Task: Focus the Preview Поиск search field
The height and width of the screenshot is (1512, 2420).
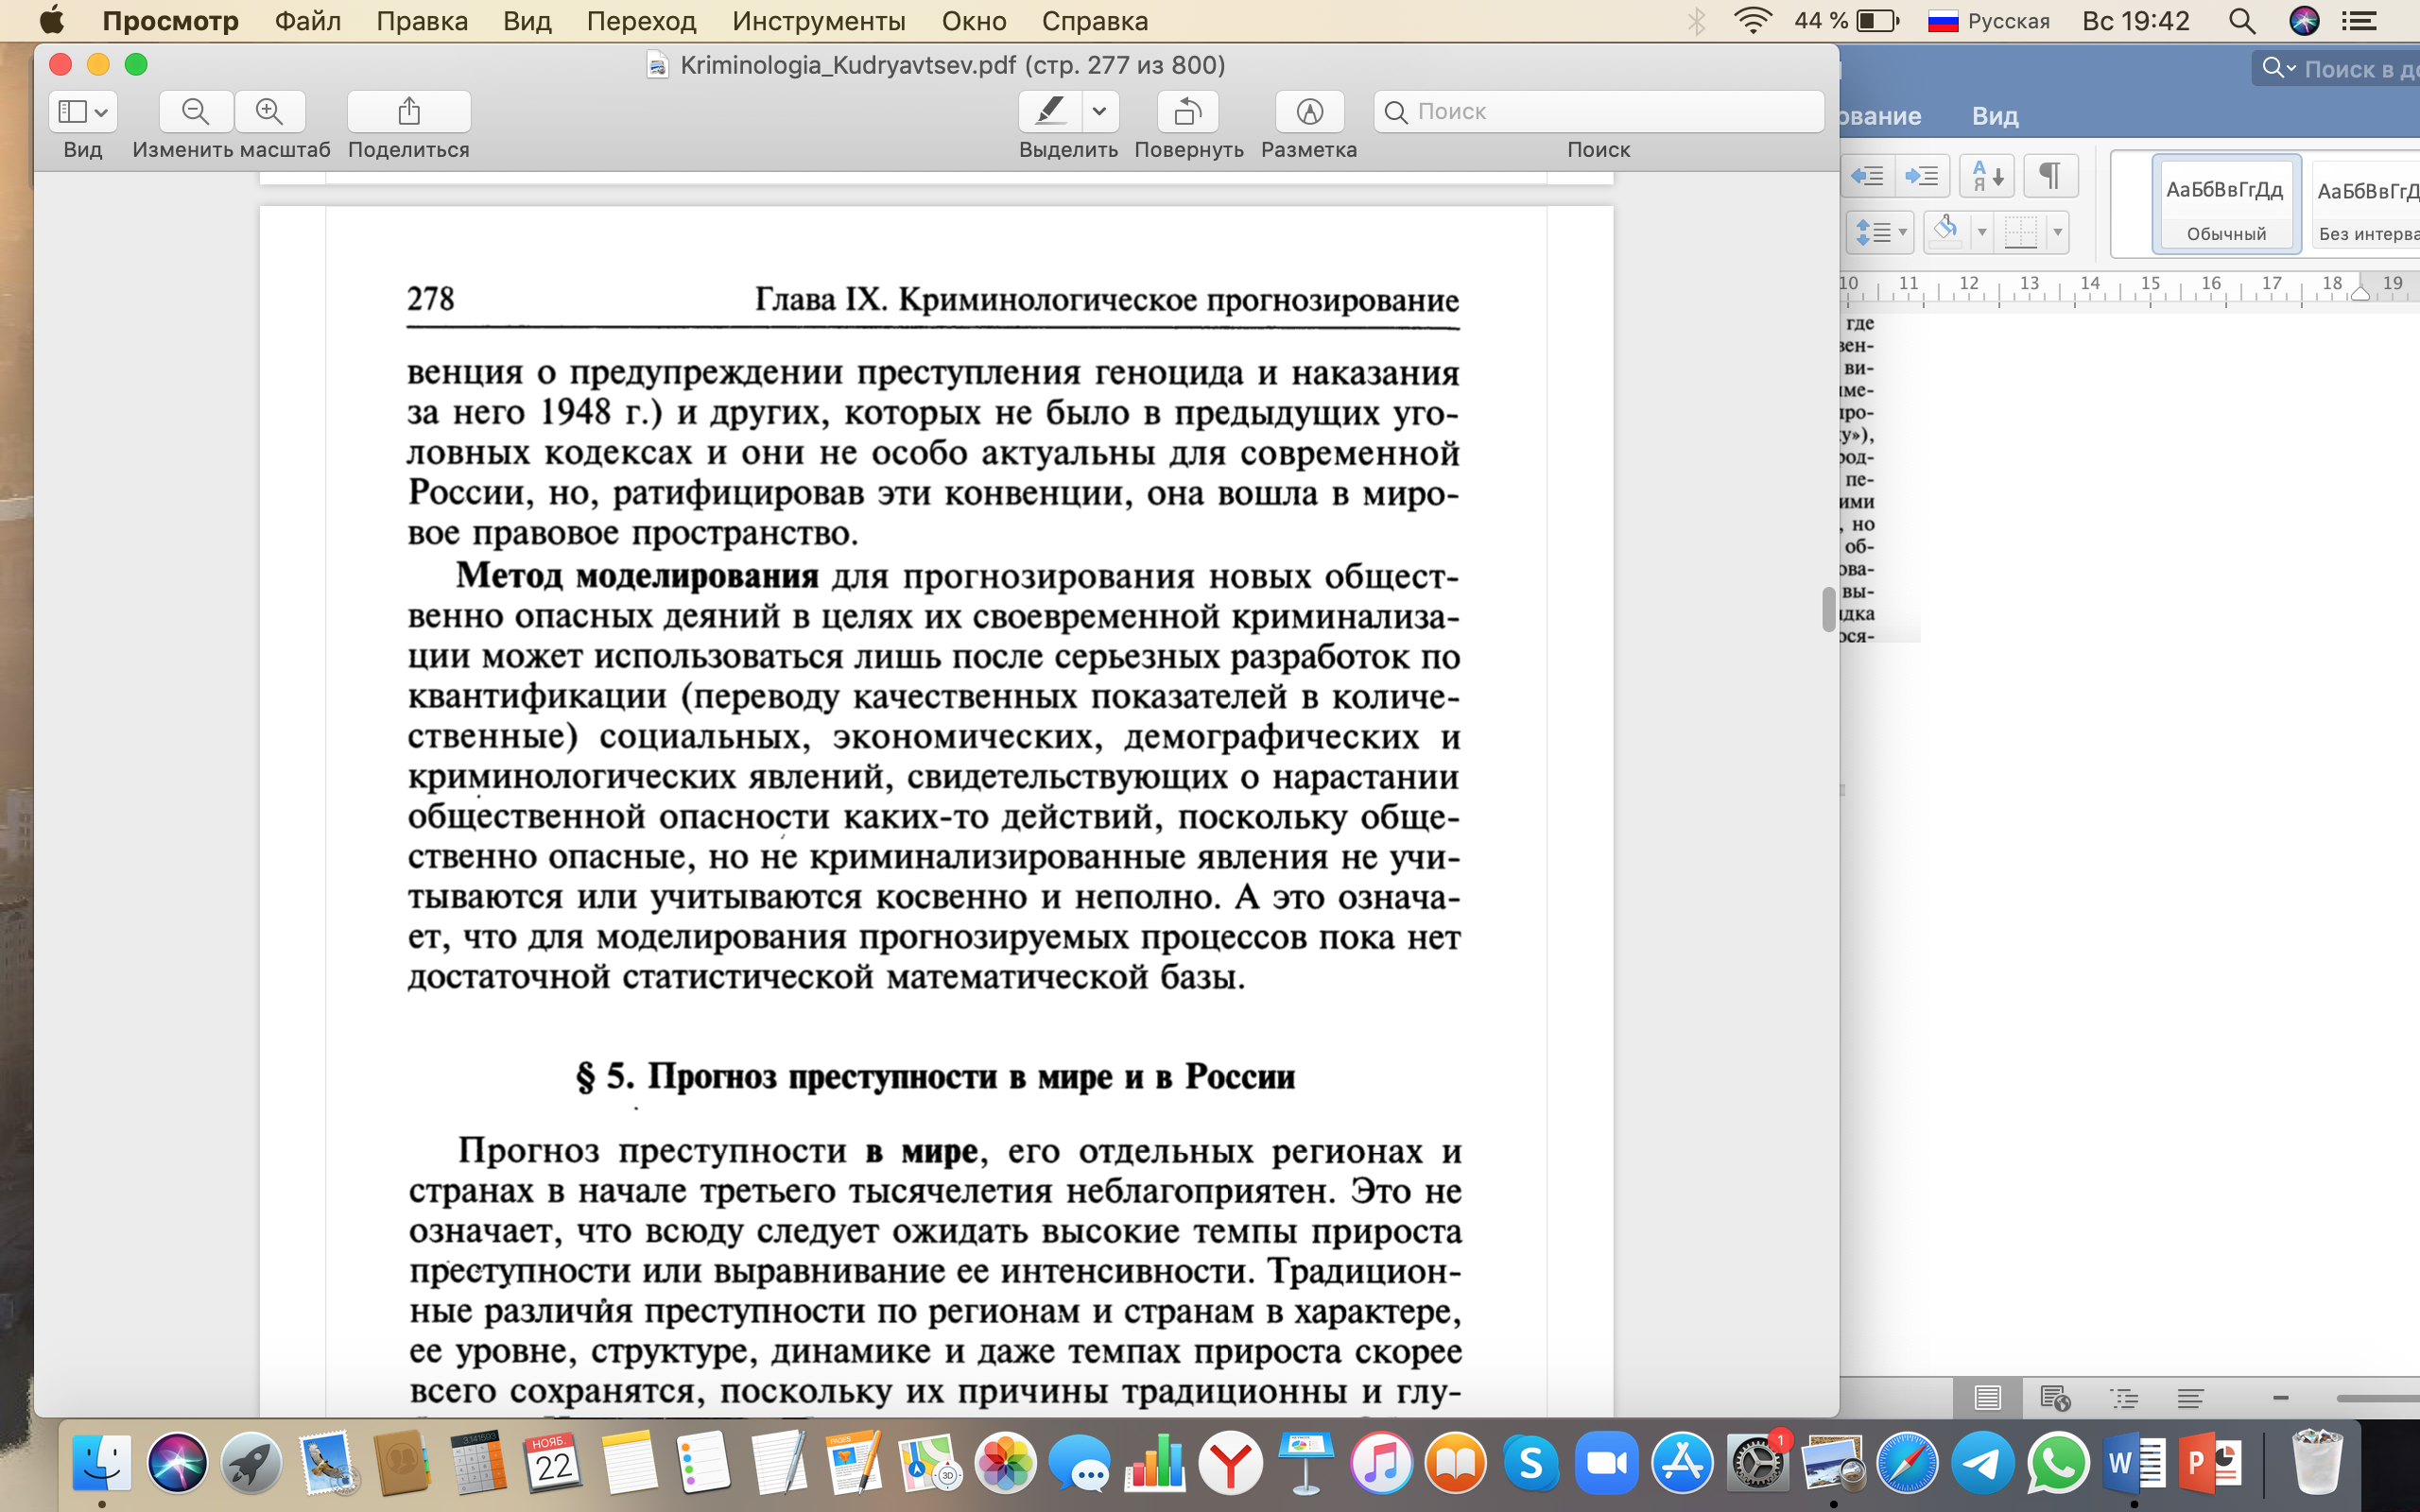Action: pyautogui.click(x=1599, y=111)
